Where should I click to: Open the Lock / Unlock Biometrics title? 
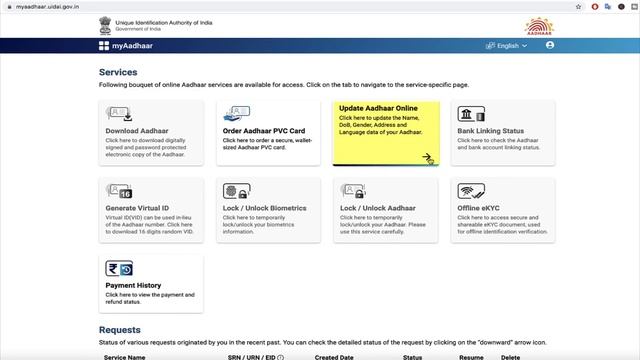[264, 208]
